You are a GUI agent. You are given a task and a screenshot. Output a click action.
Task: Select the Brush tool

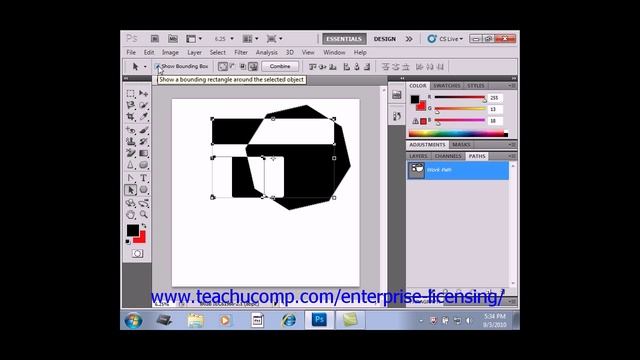click(x=143, y=130)
